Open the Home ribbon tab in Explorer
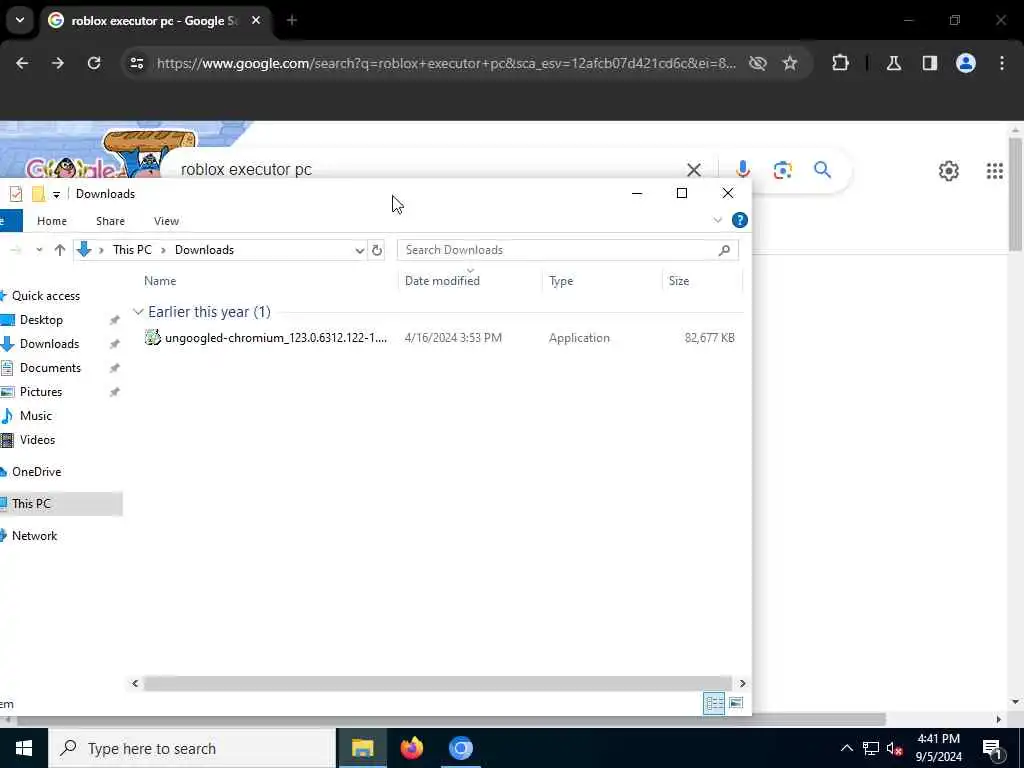 click(x=52, y=221)
